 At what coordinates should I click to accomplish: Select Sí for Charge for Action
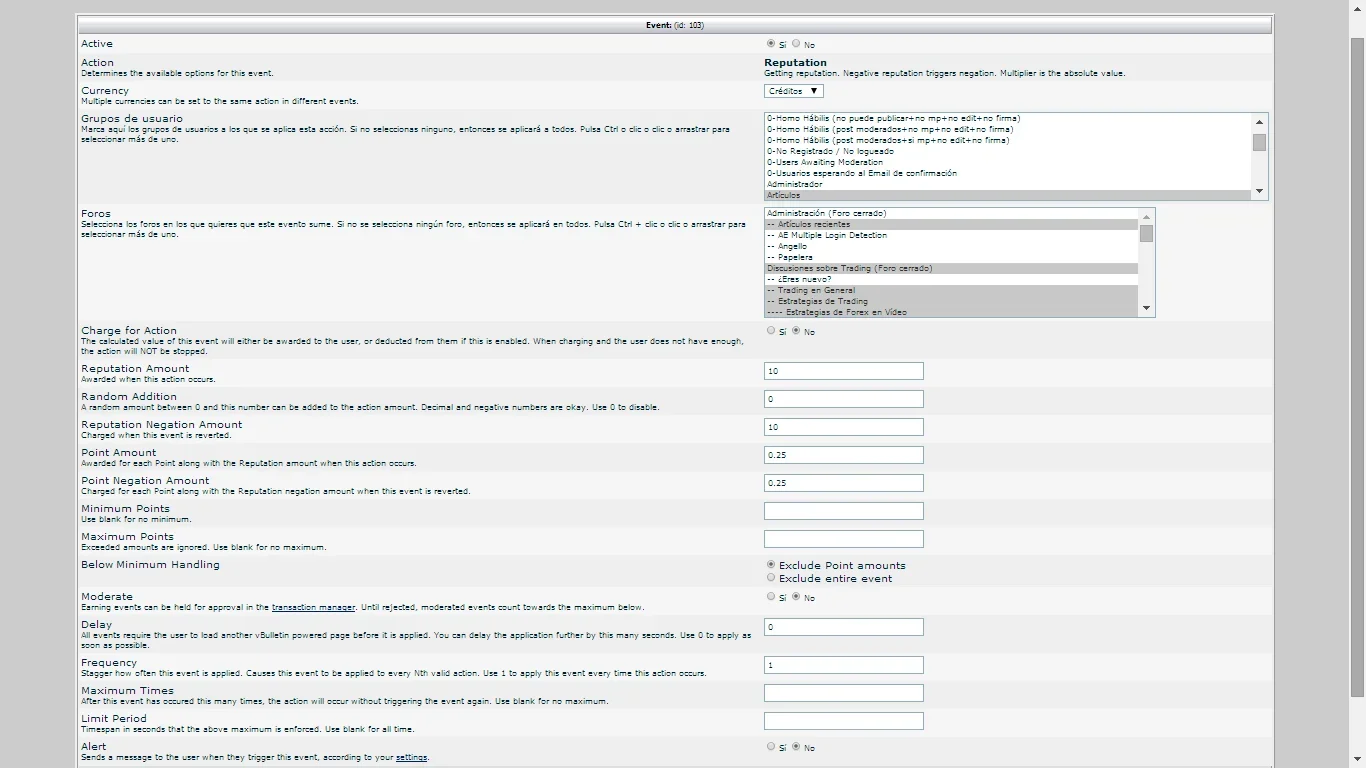pos(771,331)
